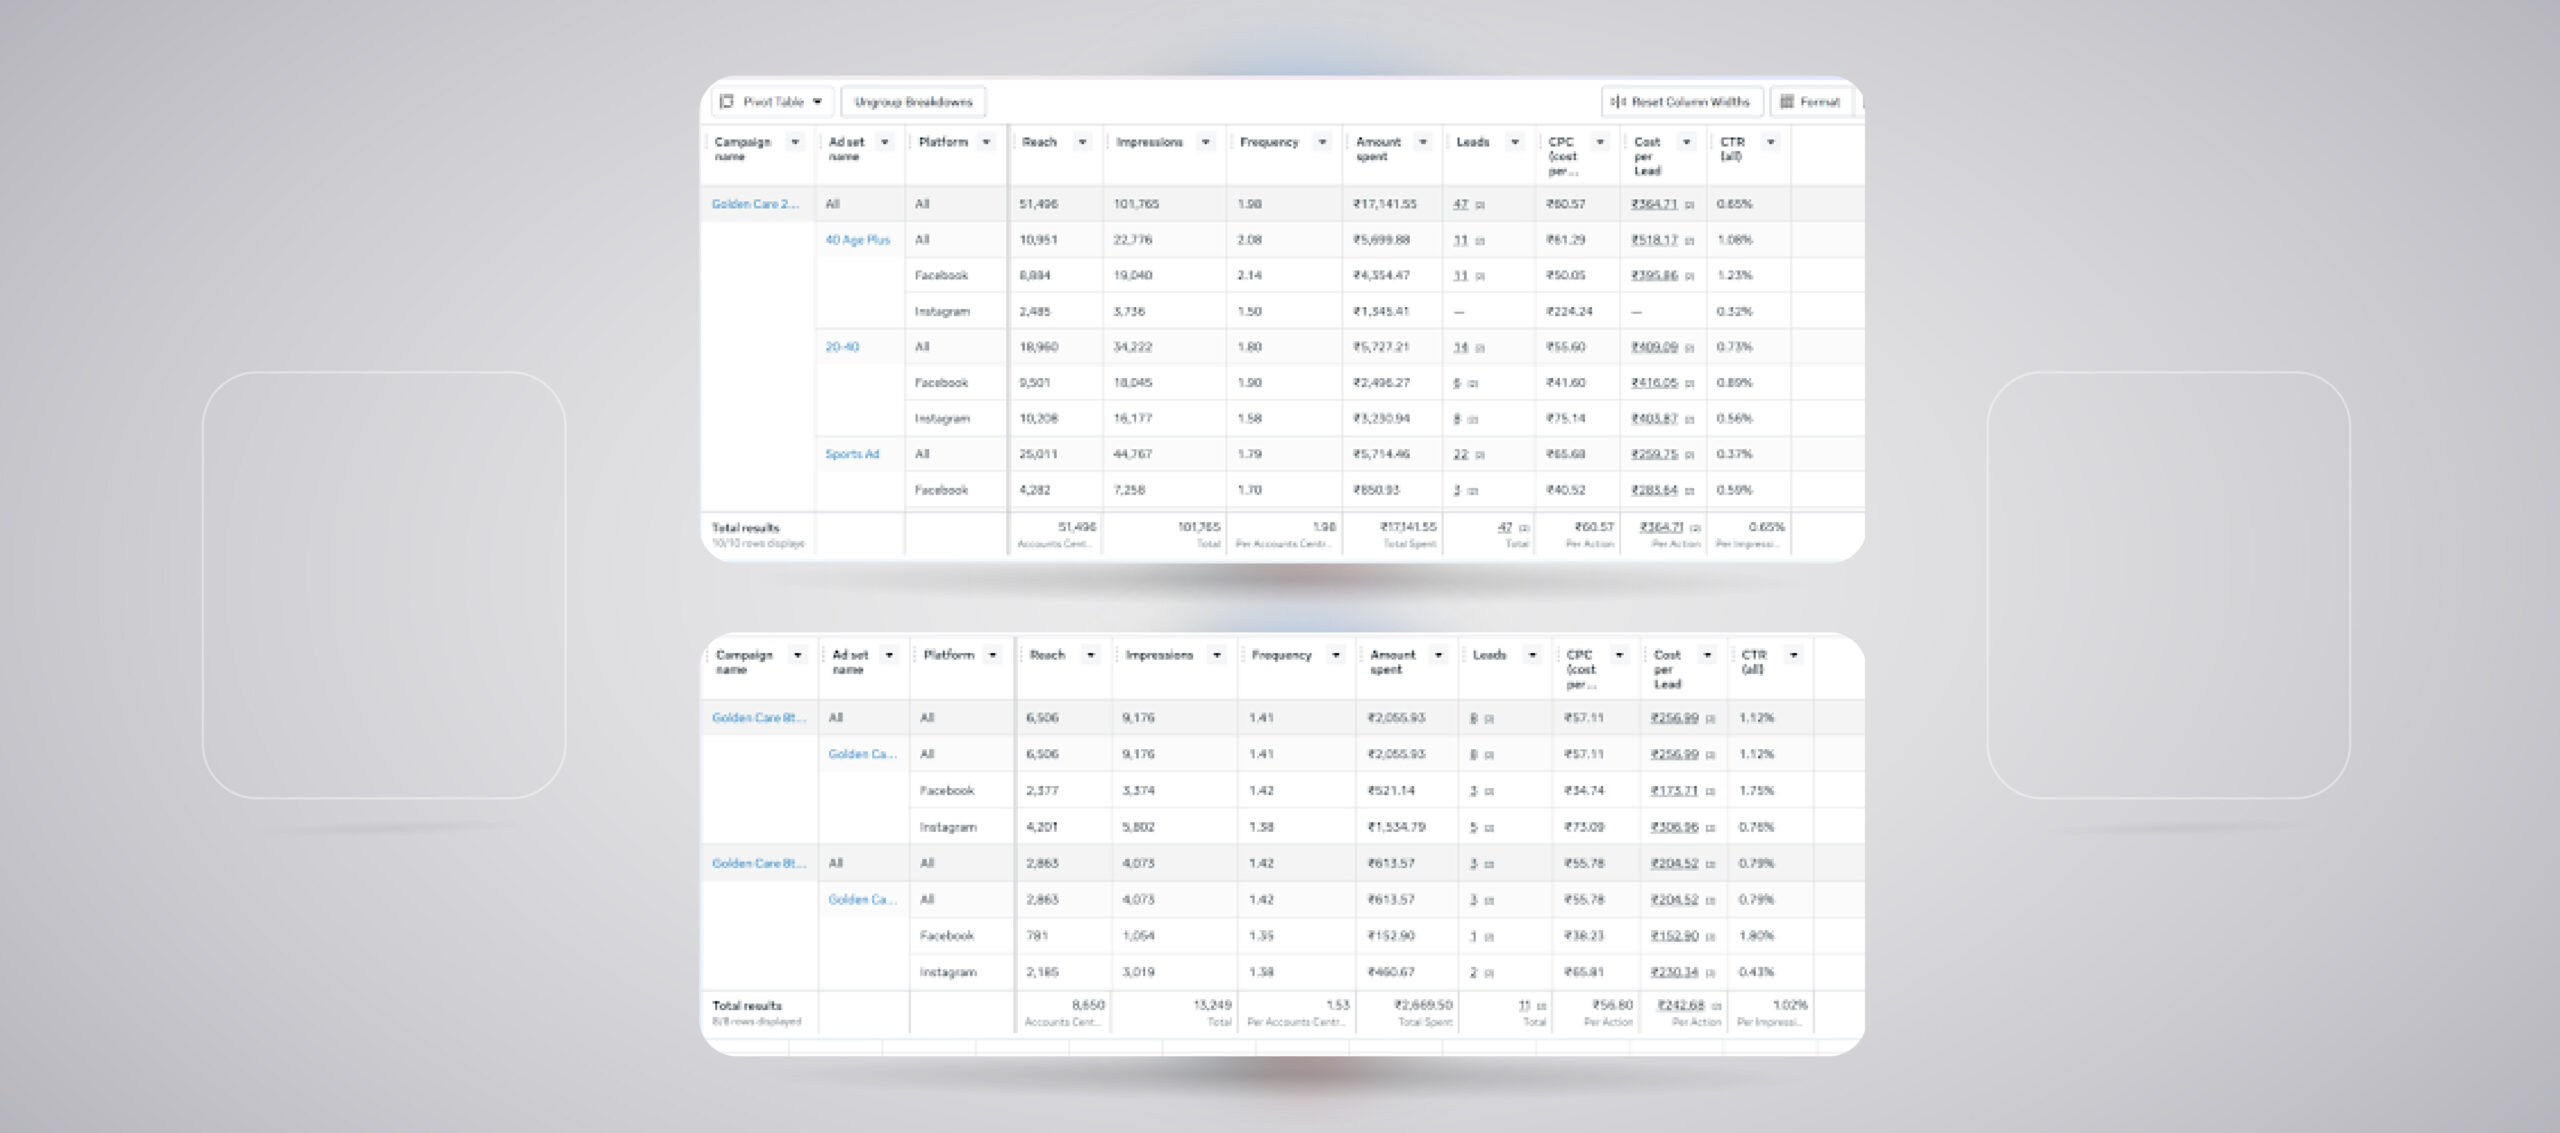Open CTR (all) column arrow in bottom table
The image size is (2560, 1133).
[x=1794, y=655]
